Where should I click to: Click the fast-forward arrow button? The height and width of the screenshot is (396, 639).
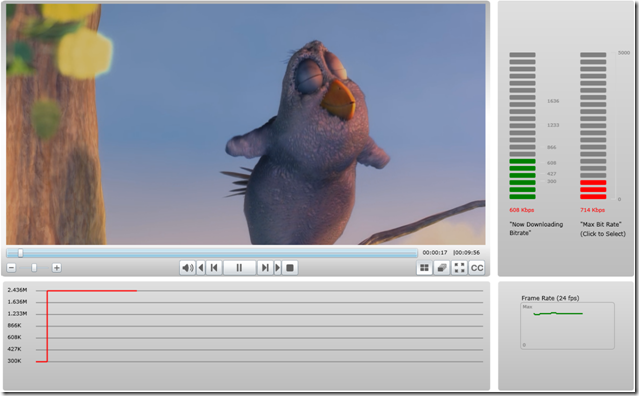278,268
